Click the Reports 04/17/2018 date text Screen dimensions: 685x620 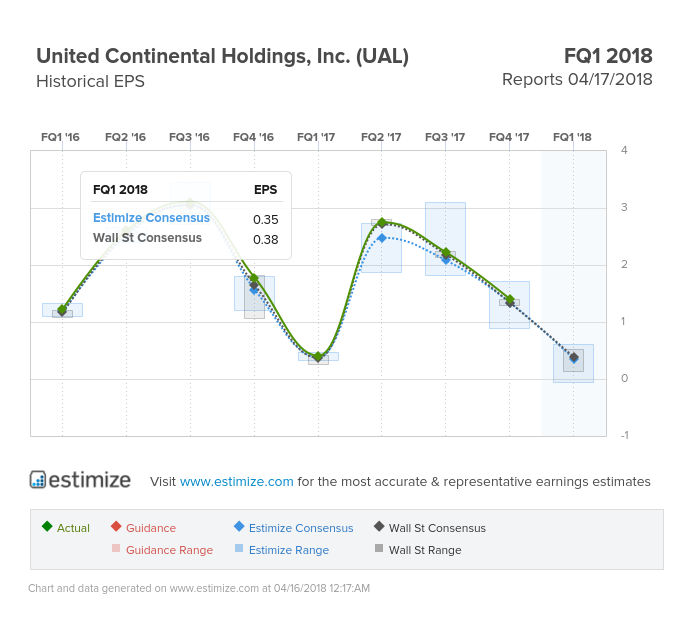click(577, 80)
